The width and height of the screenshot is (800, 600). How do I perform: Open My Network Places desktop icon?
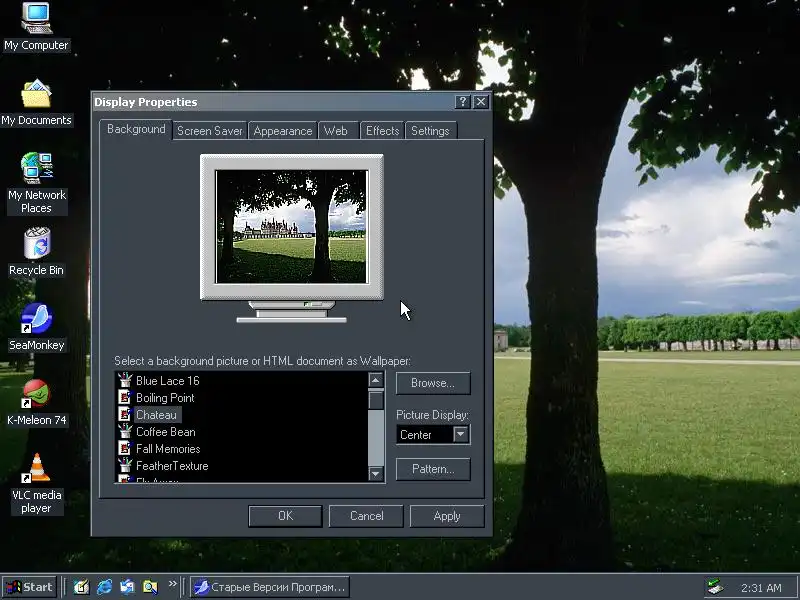tap(36, 183)
